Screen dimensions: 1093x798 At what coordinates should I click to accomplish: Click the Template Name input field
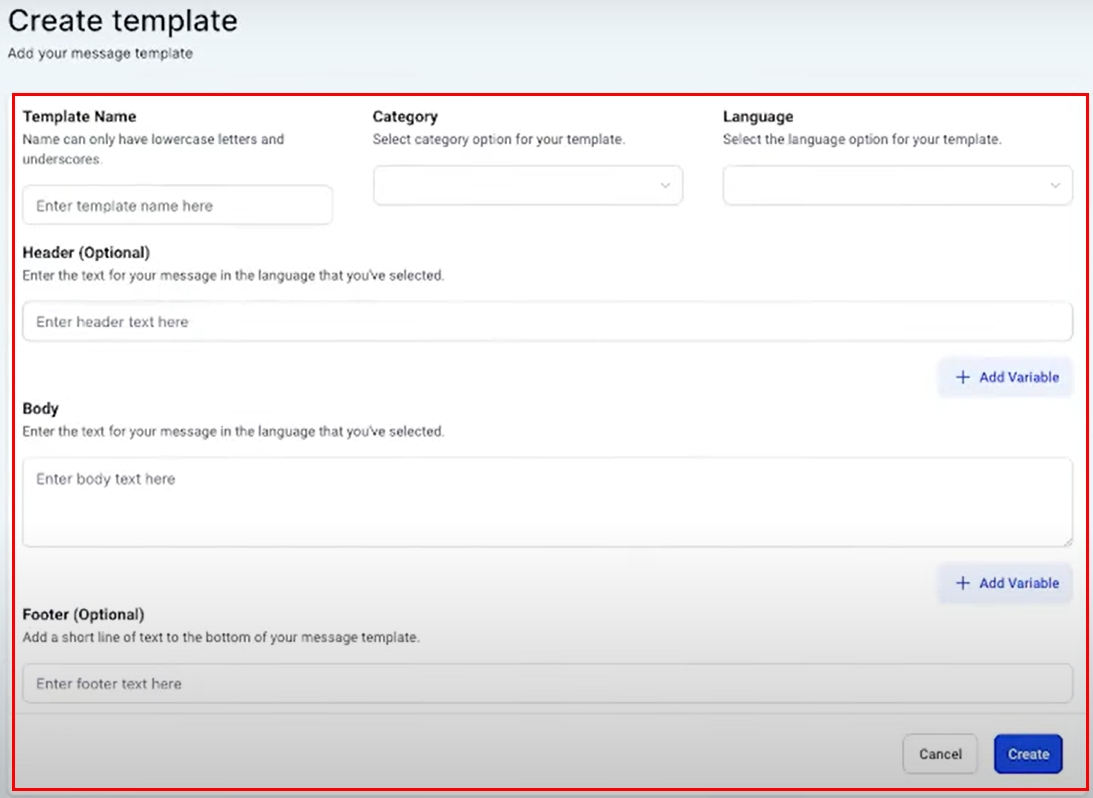click(177, 206)
